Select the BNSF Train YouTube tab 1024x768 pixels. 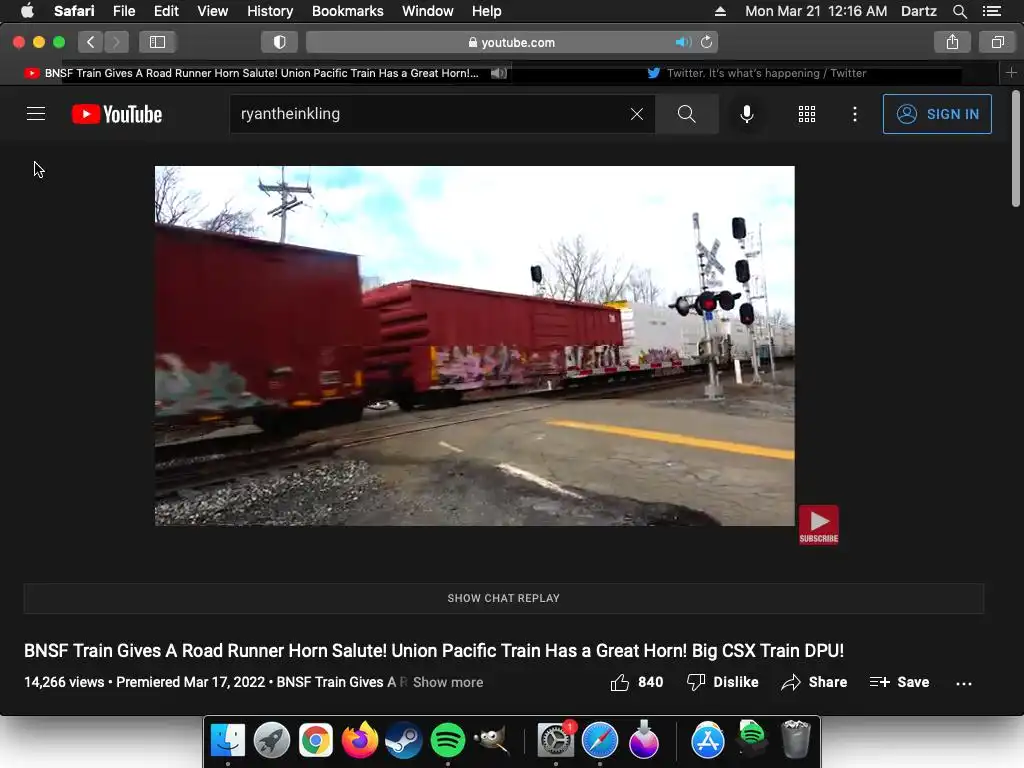pyautogui.click(x=261, y=73)
